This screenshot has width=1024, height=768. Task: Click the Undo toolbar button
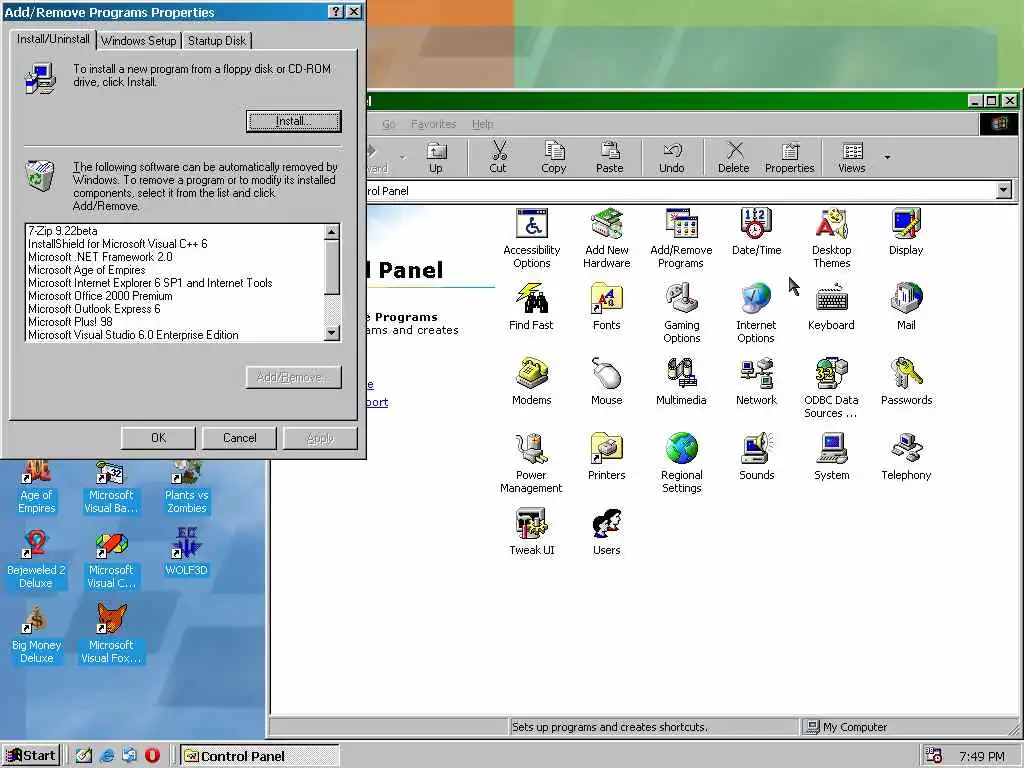tap(672, 158)
